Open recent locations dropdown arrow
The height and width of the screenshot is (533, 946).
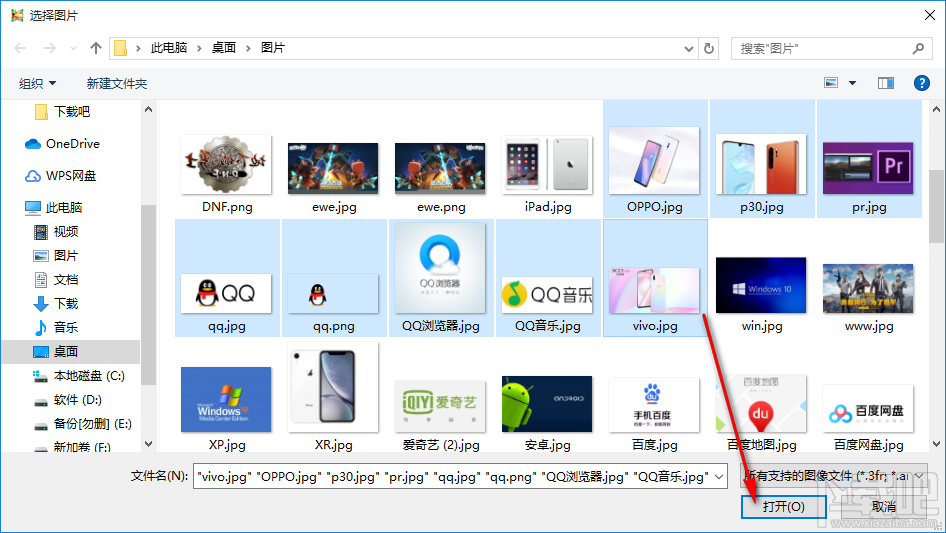pos(73,48)
